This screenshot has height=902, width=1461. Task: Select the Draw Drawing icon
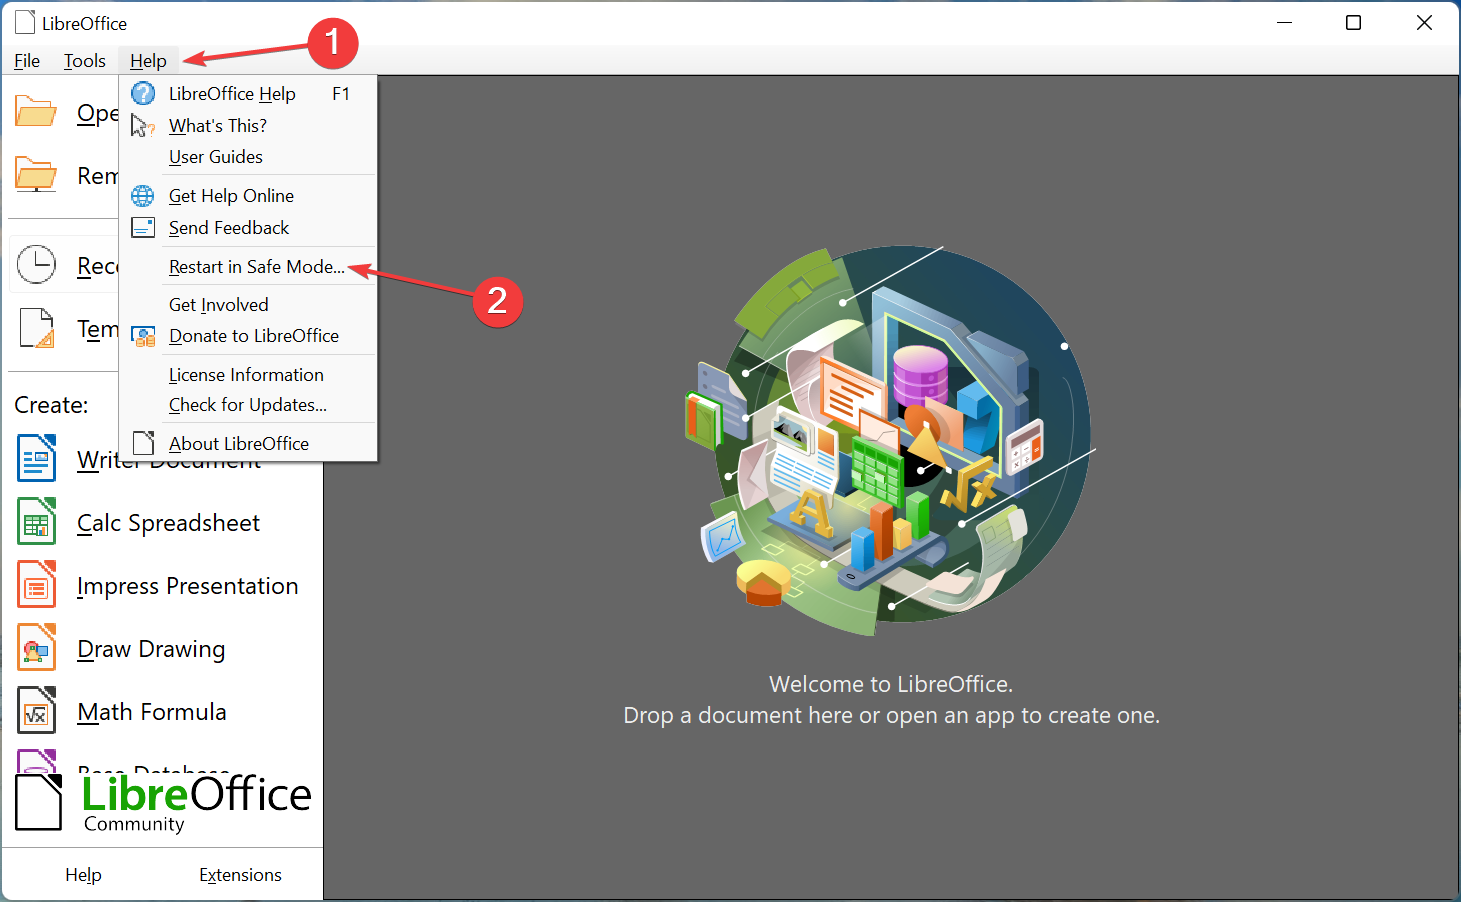point(36,647)
